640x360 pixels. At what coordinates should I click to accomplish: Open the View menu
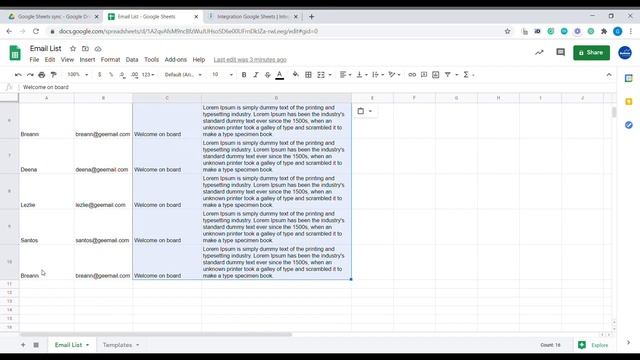[x=67, y=60]
